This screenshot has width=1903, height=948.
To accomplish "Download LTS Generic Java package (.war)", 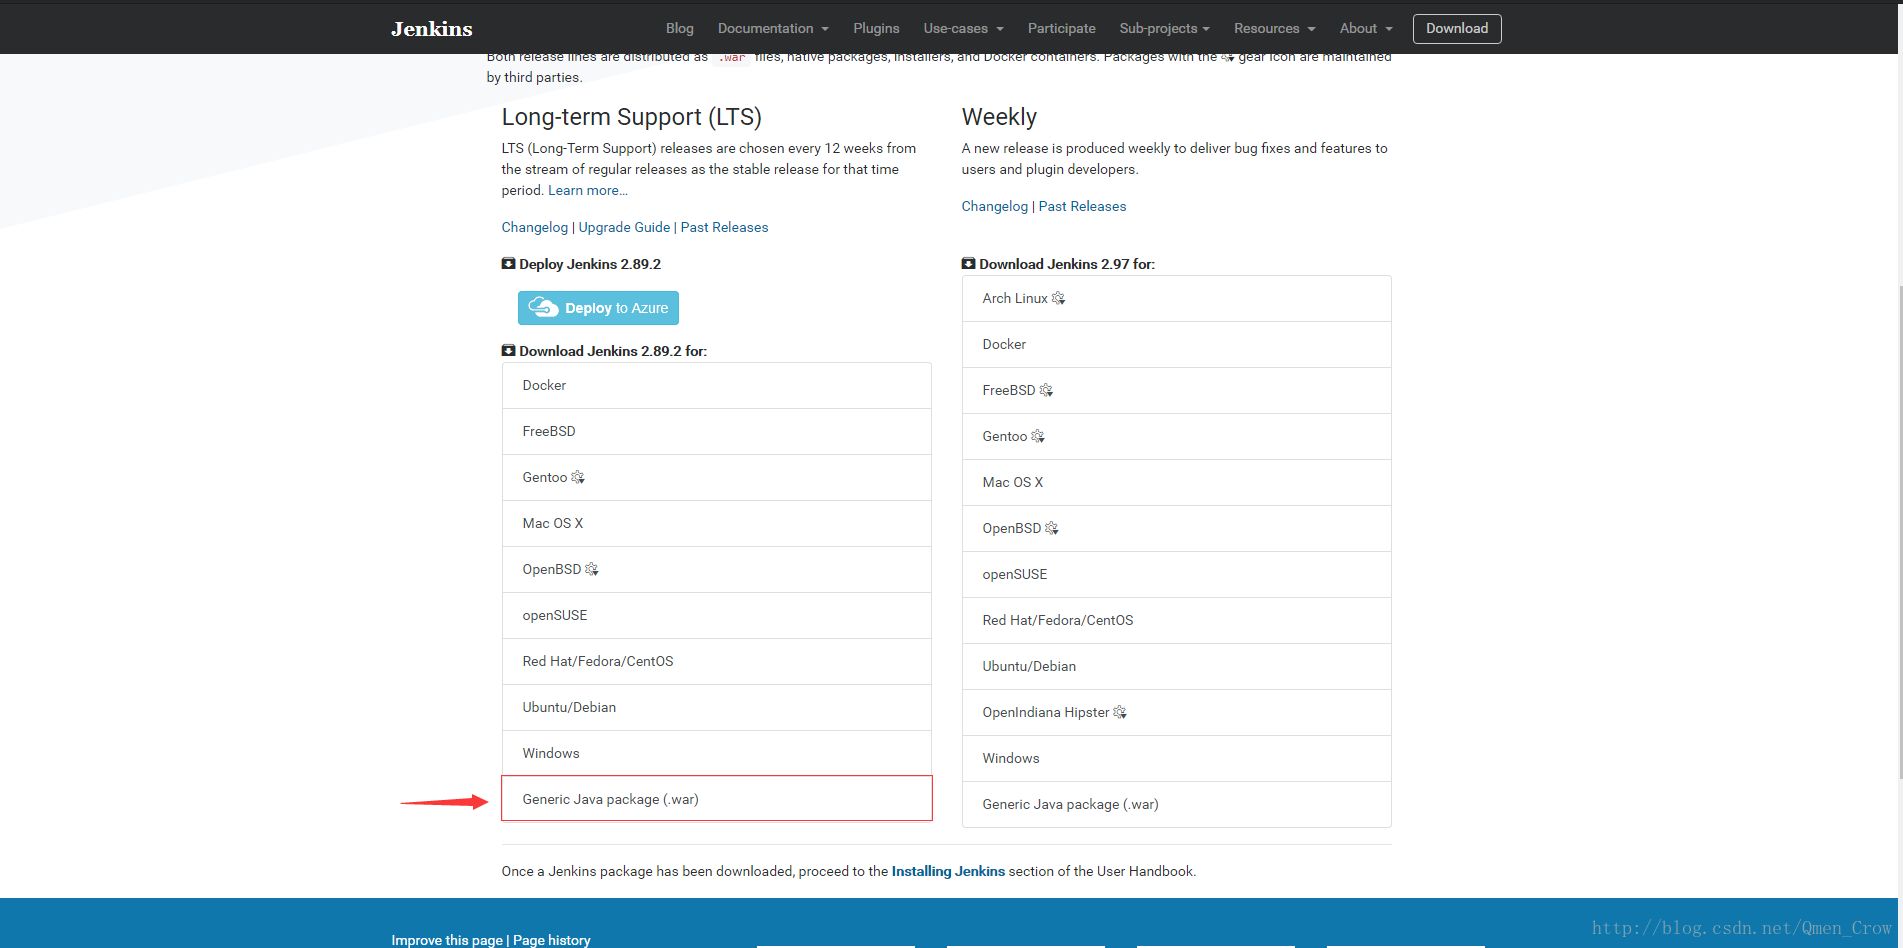I will 716,798.
